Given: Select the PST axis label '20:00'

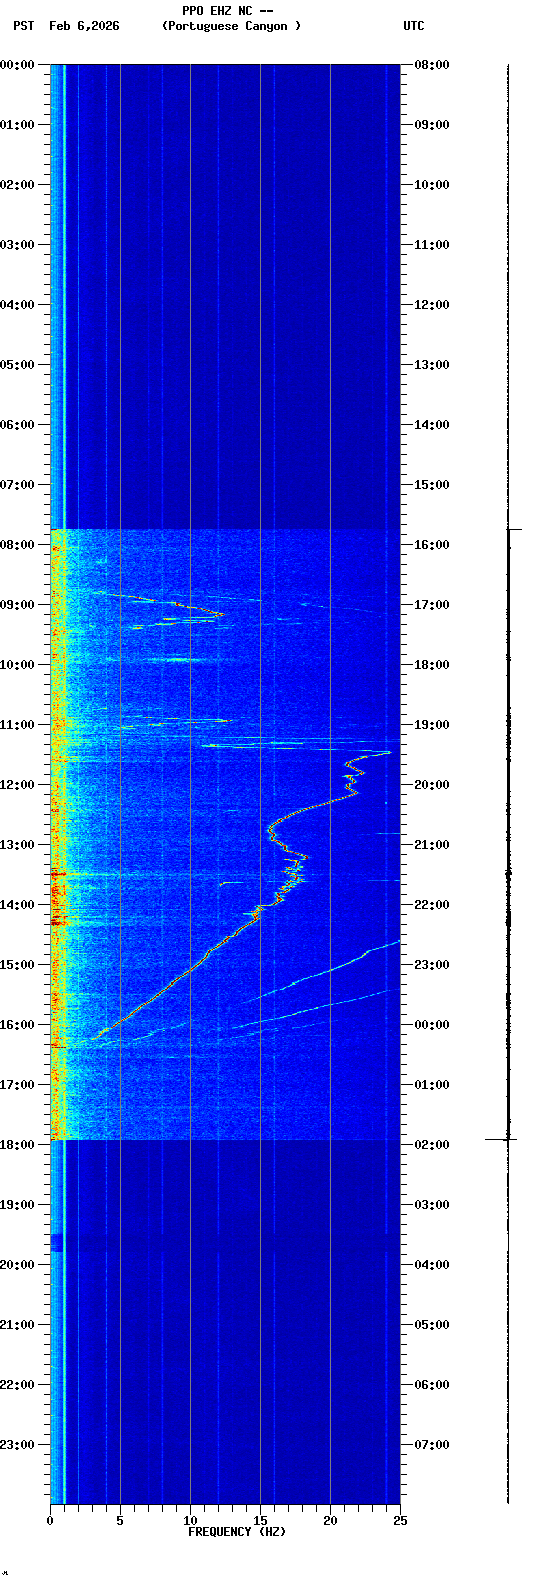Looking at the screenshot, I should coord(18,1265).
